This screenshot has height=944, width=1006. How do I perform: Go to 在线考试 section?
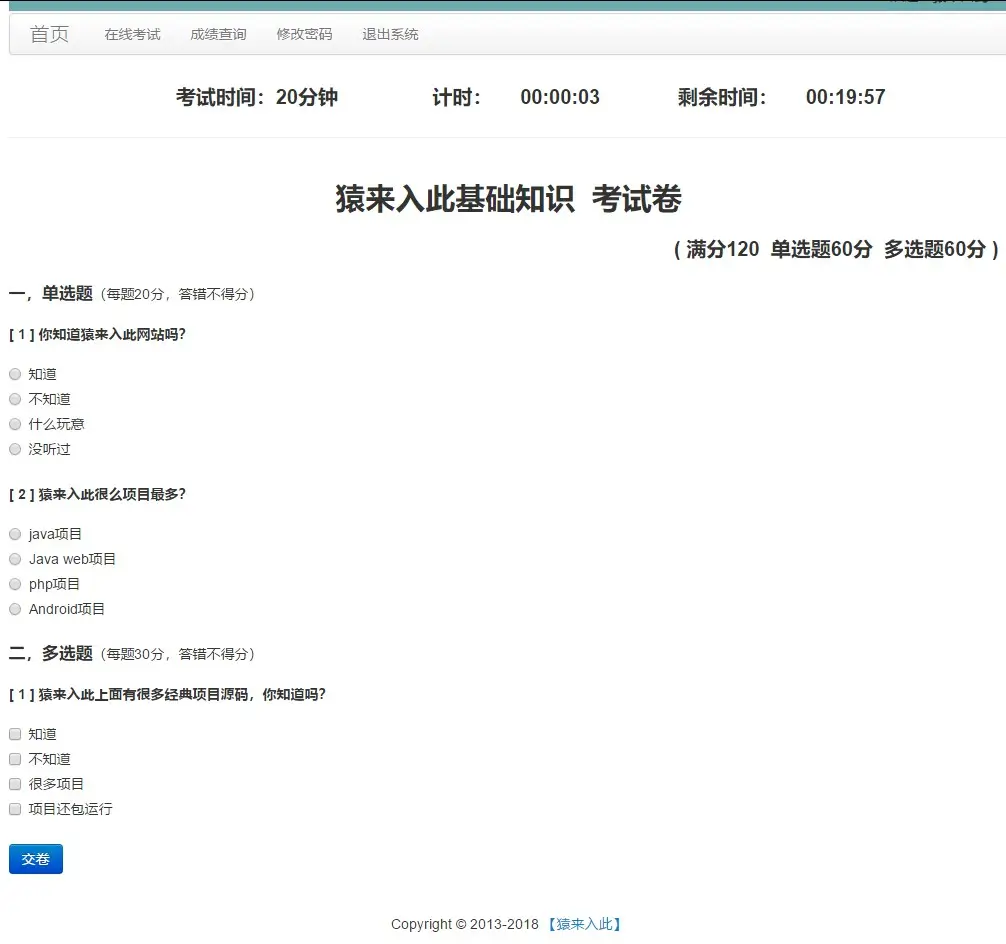(x=131, y=33)
